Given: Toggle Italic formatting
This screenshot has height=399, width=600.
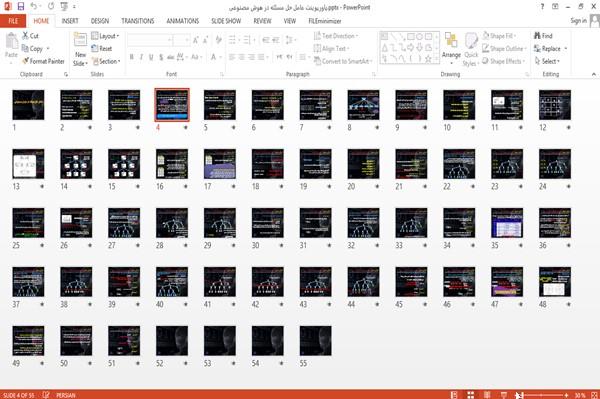Looking at the screenshot, I should click(141, 57).
